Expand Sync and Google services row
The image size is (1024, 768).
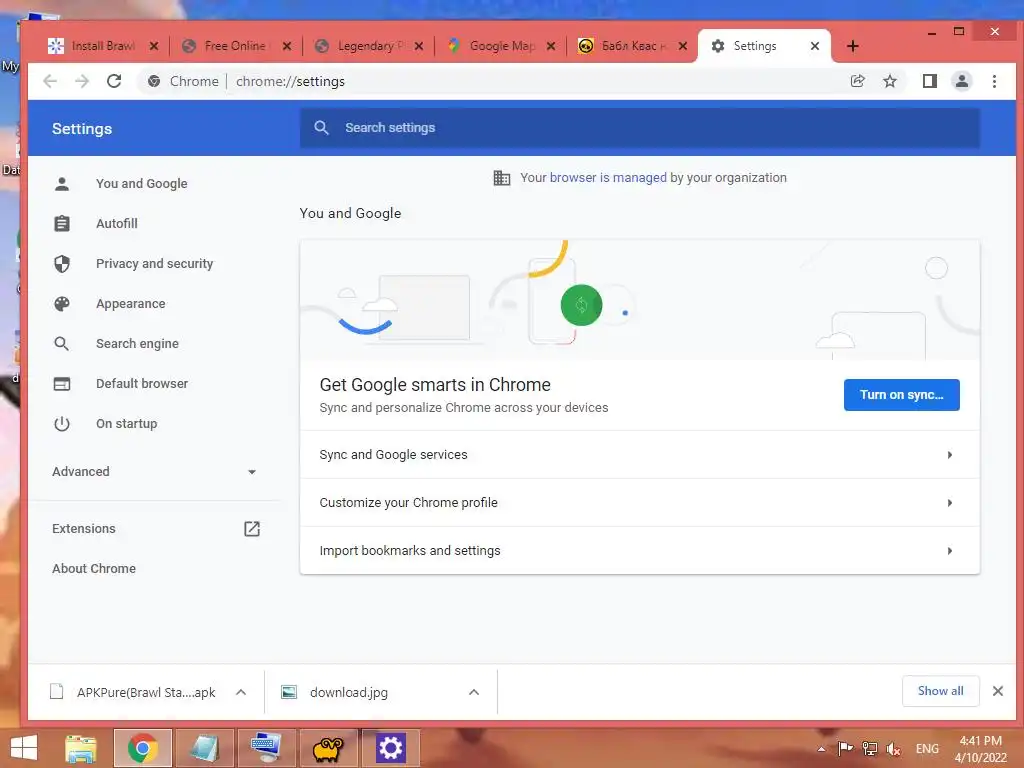639,455
